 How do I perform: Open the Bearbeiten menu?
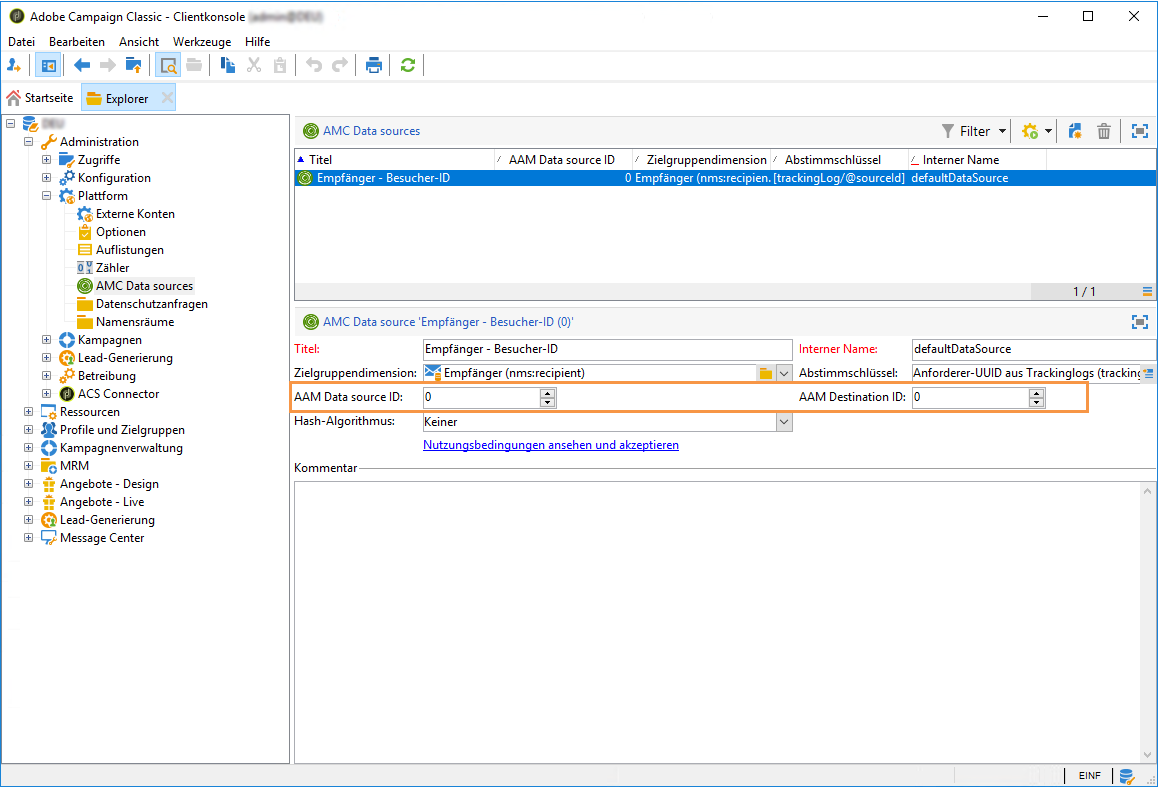[x=77, y=42]
